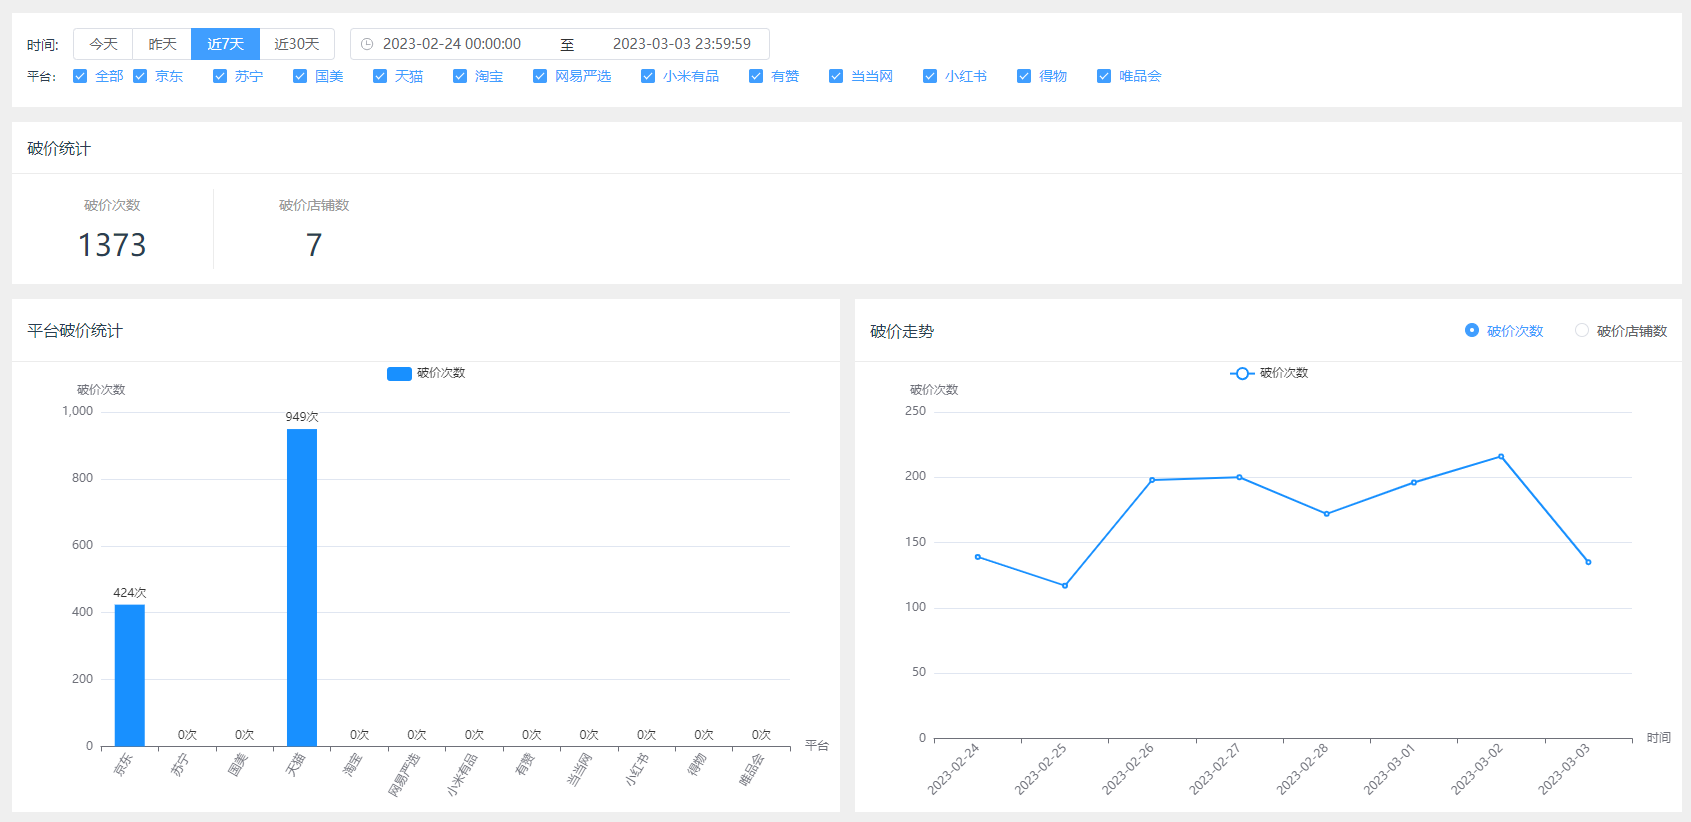
Task: Click the store count value 7
Action: pos(314,245)
